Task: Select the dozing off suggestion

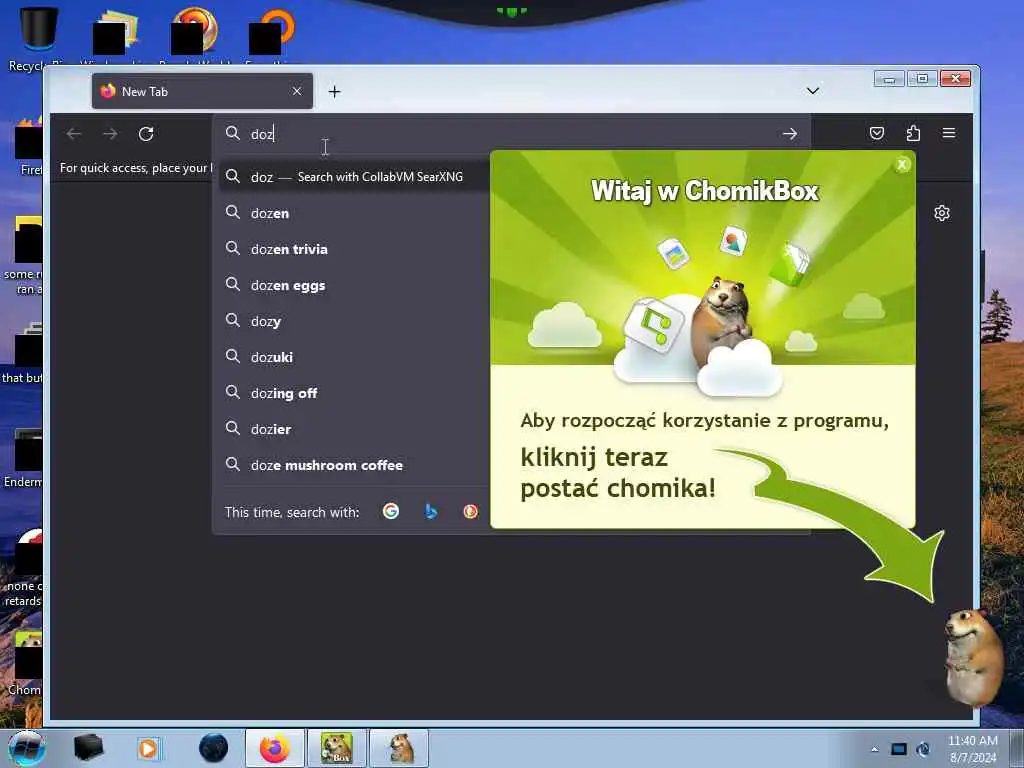Action: (354, 393)
